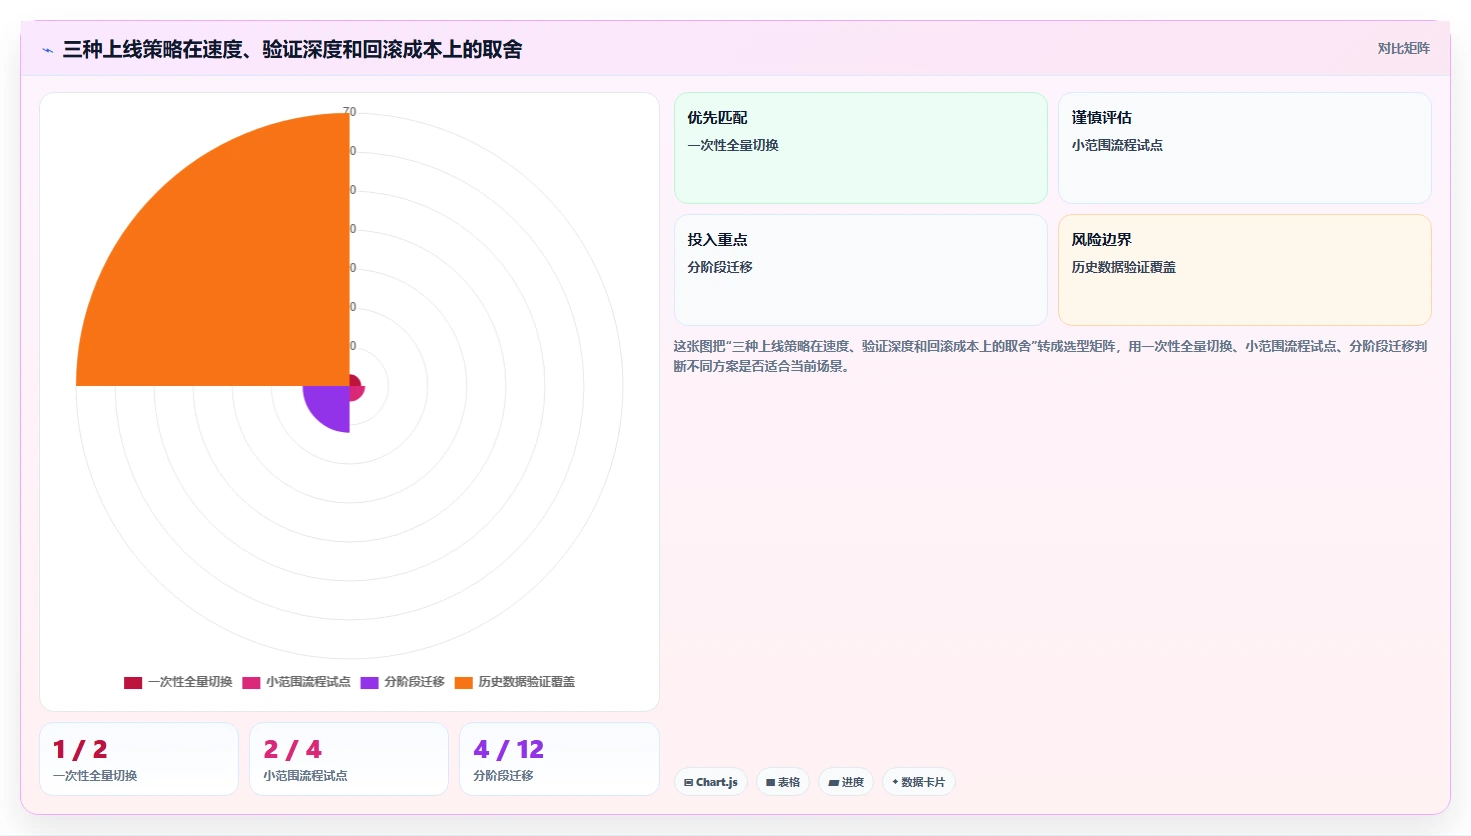Click the small crimson chart segment
The image size is (1471, 836).
(355, 380)
